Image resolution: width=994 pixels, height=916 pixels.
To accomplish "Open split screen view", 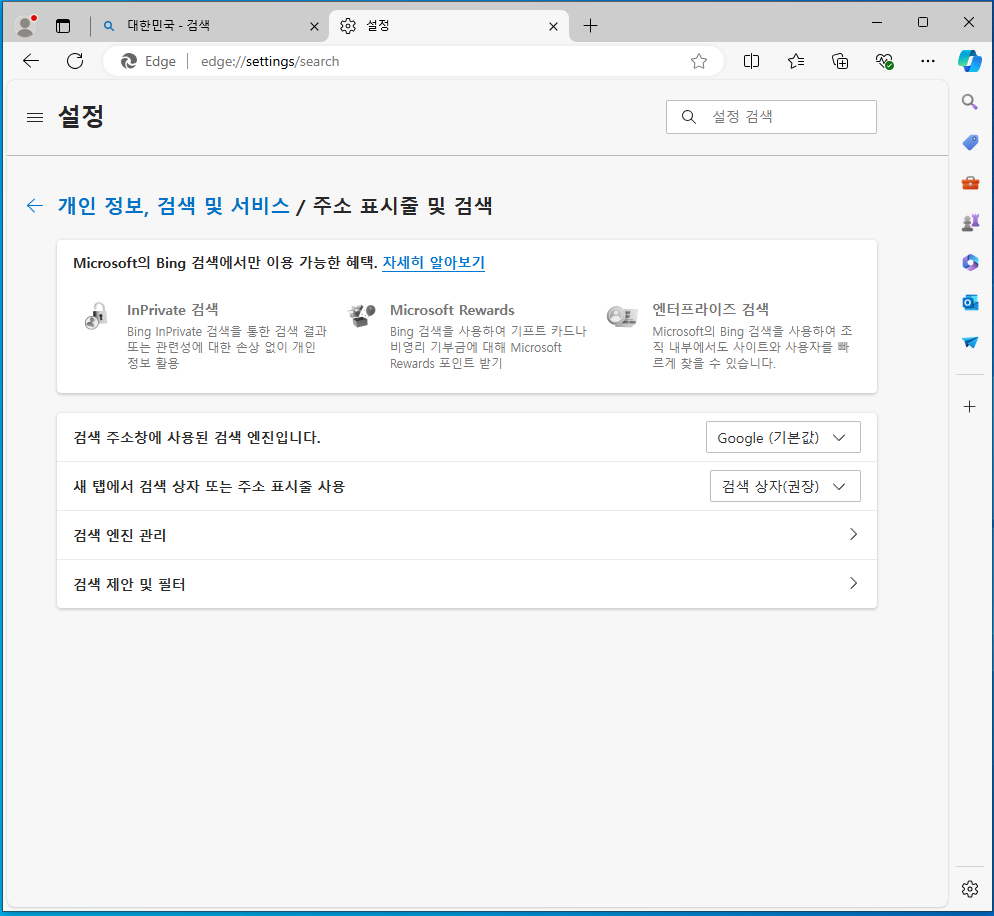I will (x=751, y=61).
